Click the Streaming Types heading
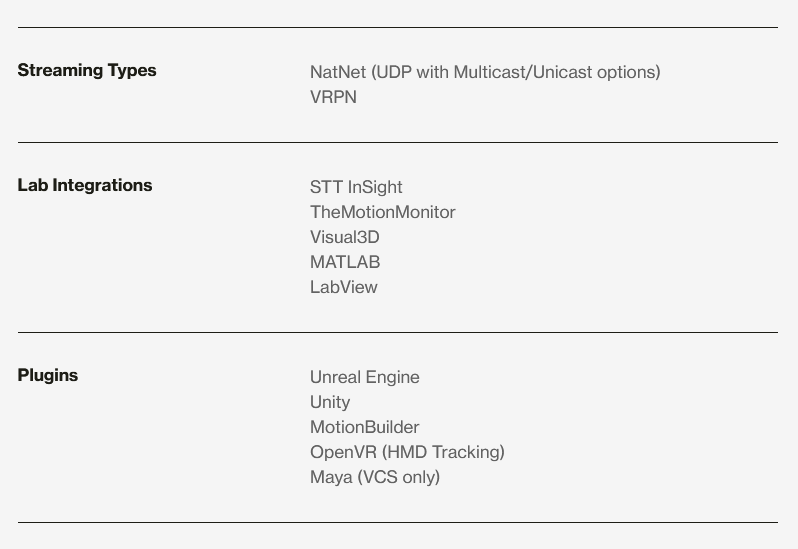Image resolution: width=798 pixels, height=549 pixels. (x=87, y=70)
